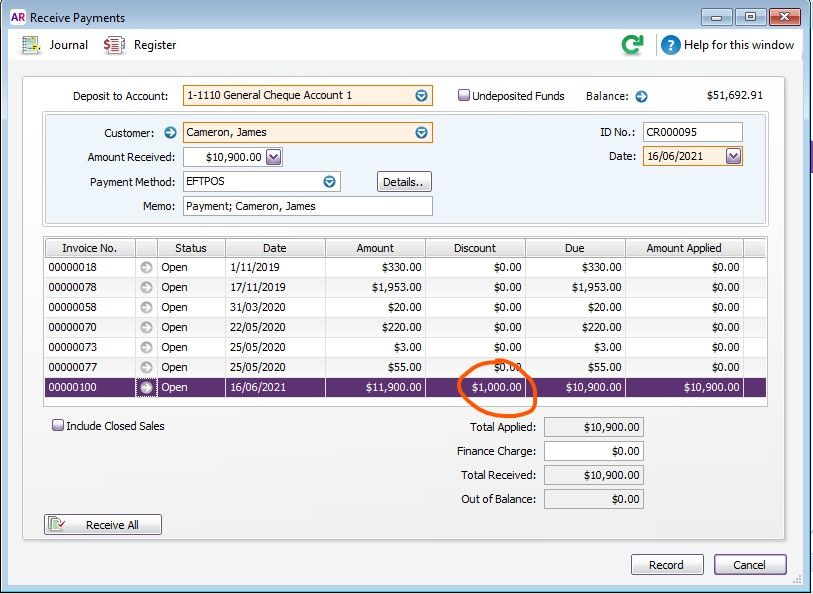
Task: Click the Customer zoom arrow icon
Action: pyautogui.click(x=170, y=132)
